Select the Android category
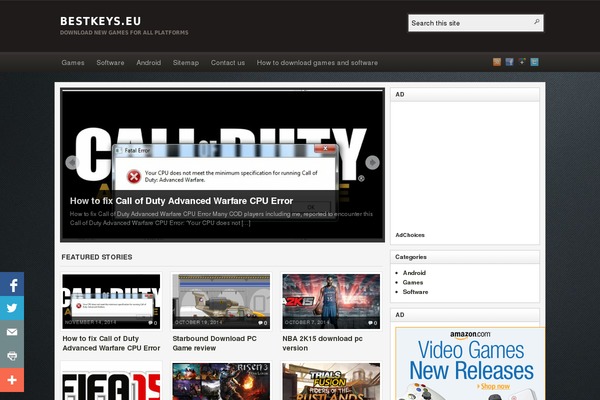This screenshot has width=600, height=400. click(x=414, y=273)
